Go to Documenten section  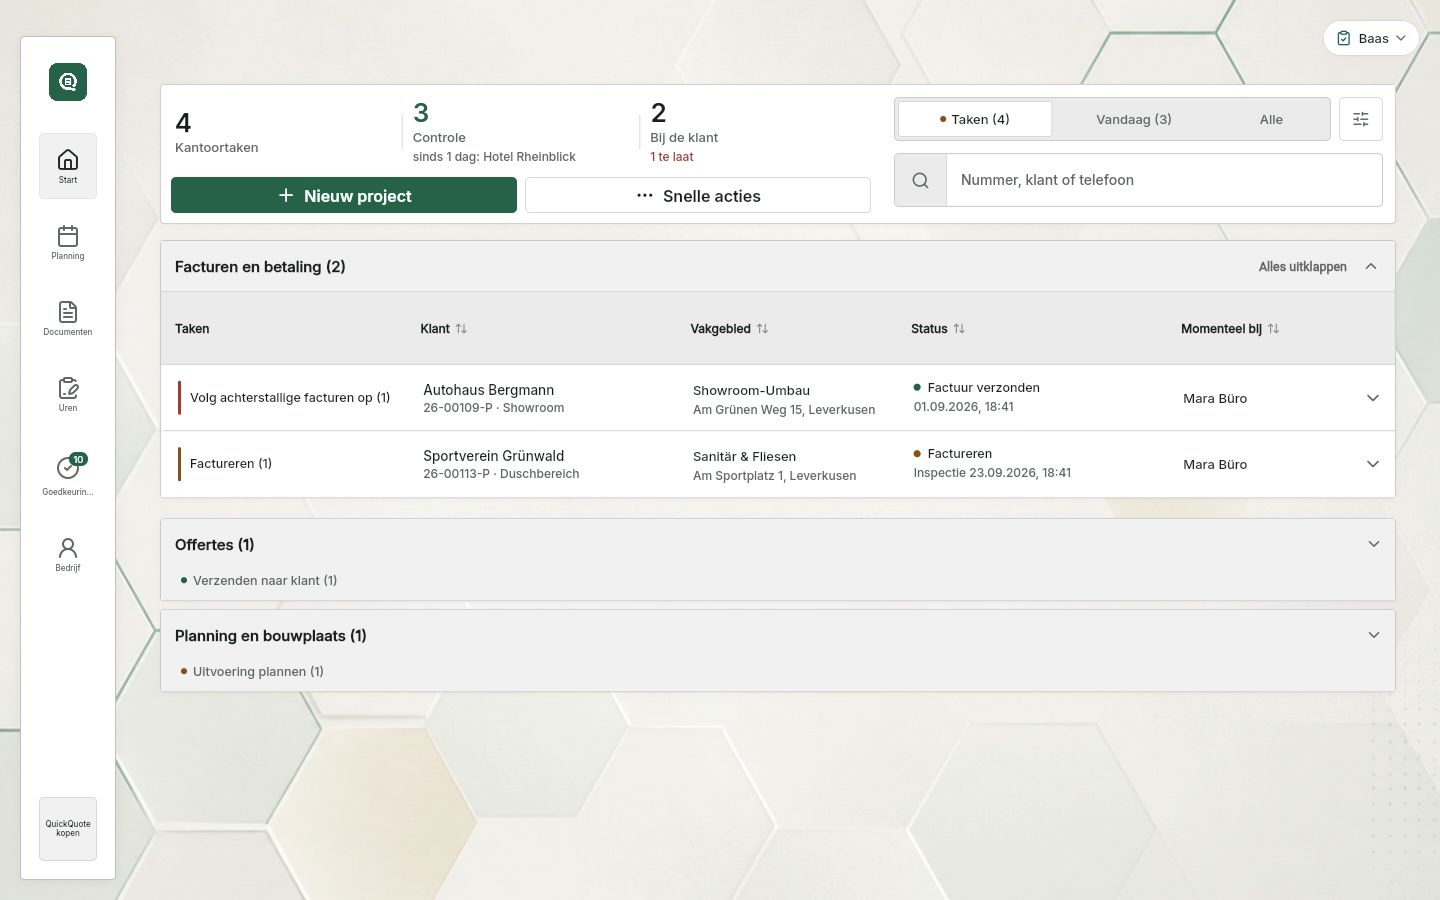68,318
